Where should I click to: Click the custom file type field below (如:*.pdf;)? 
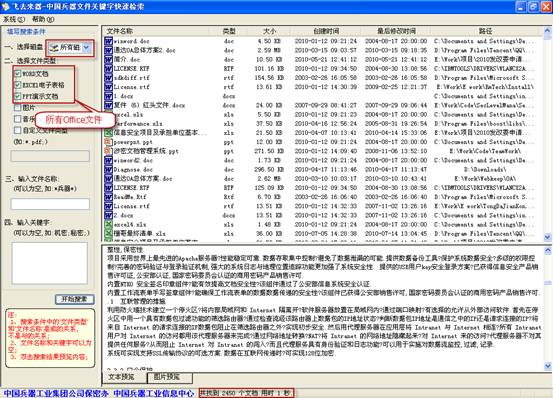[x=50, y=156]
